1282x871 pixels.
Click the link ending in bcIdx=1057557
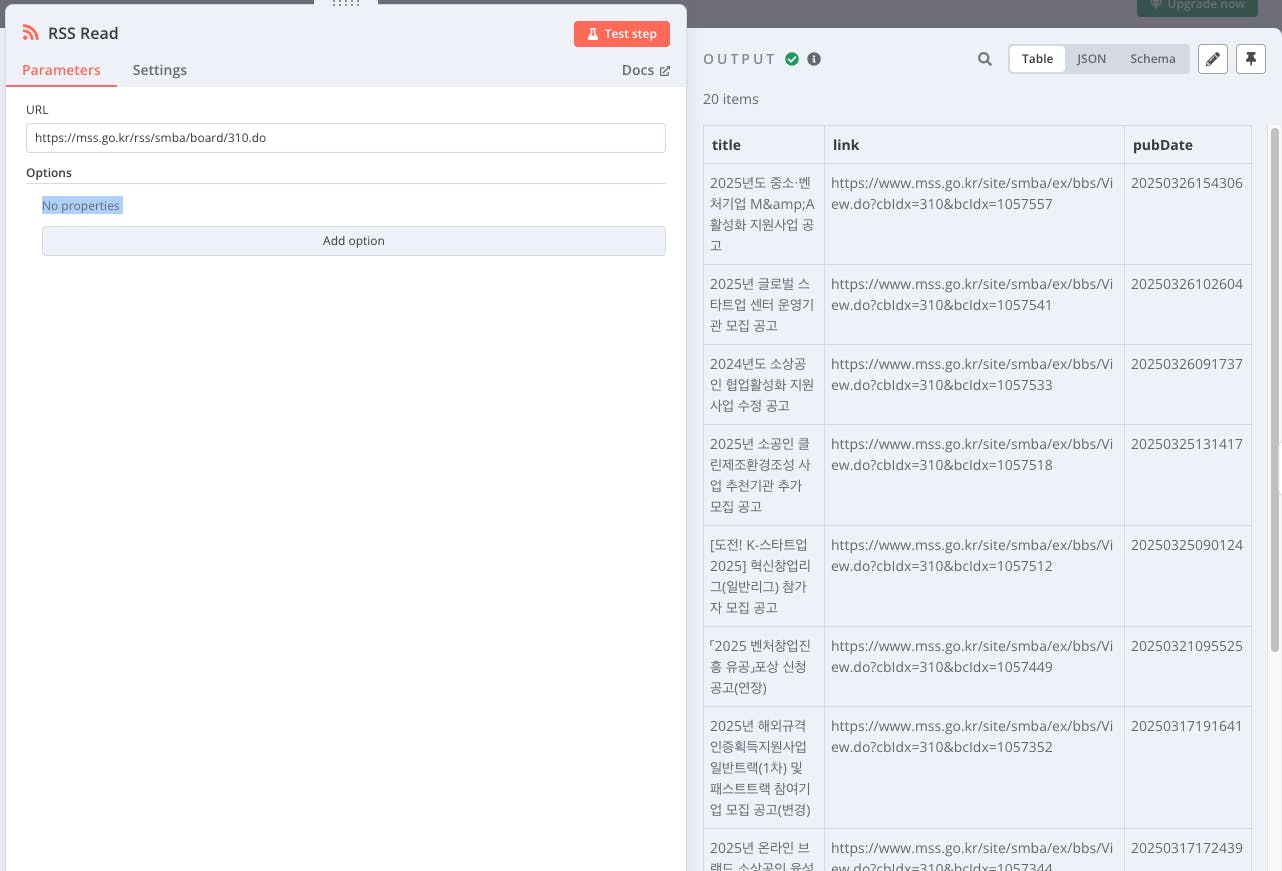click(971, 194)
